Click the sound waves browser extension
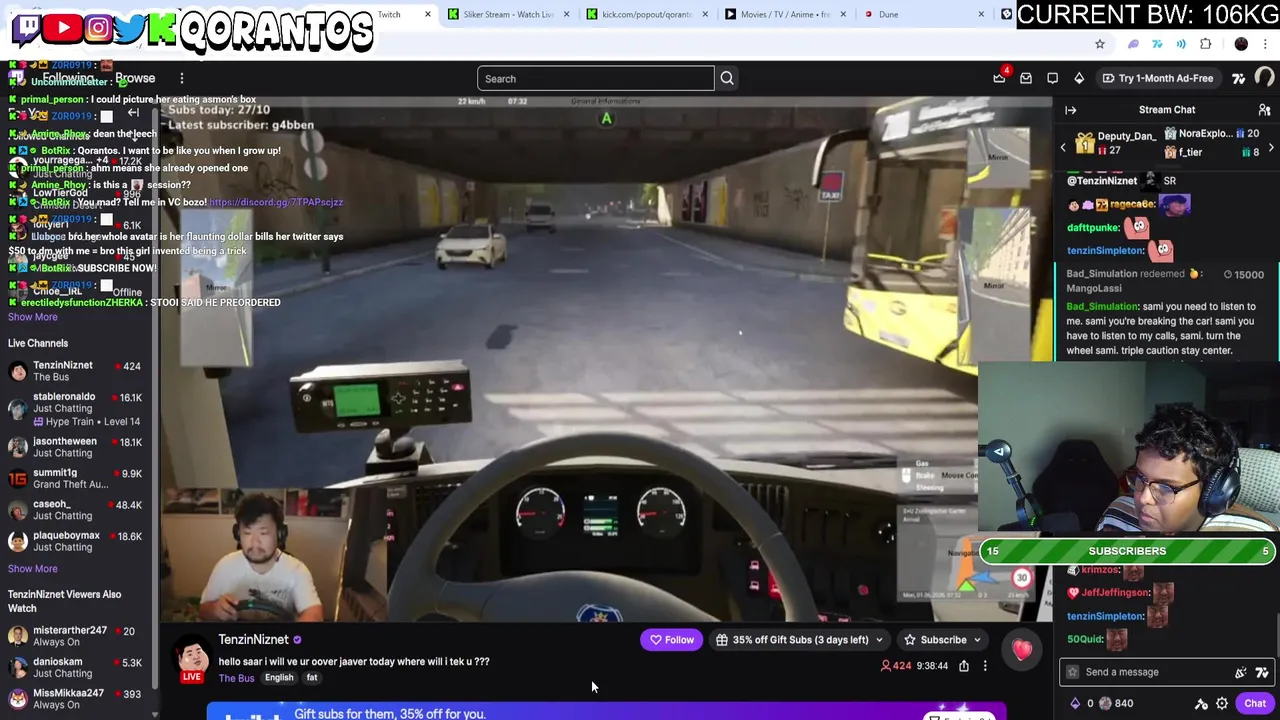The width and height of the screenshot is (1280, 720). pos(1181,44)
